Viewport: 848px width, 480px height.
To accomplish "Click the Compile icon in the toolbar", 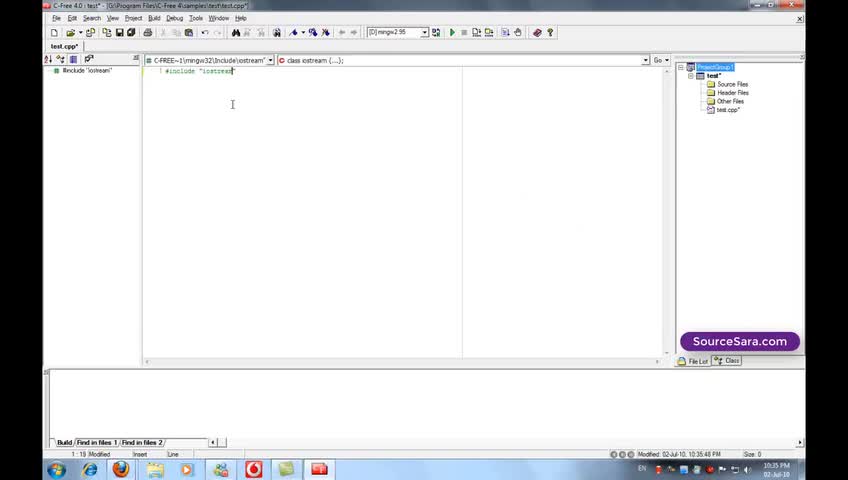I will [476, 32].
